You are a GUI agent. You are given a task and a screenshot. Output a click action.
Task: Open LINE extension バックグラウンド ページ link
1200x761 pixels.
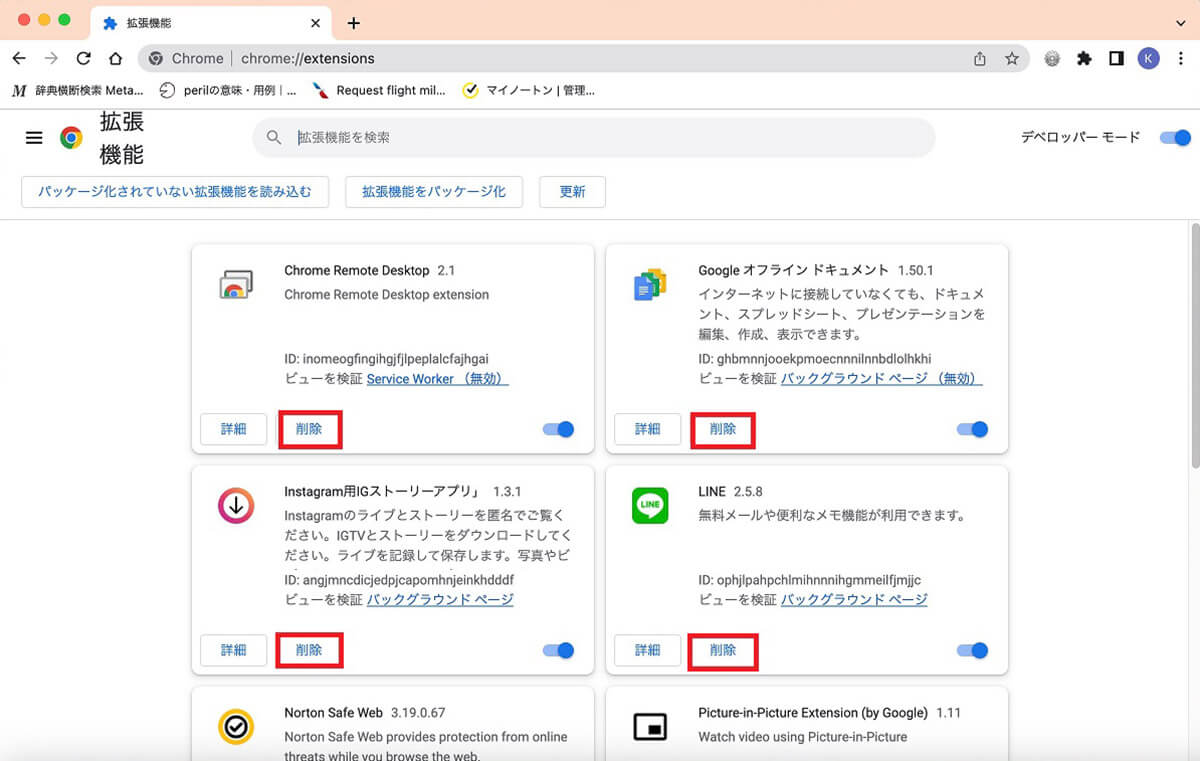click(854, 600)
